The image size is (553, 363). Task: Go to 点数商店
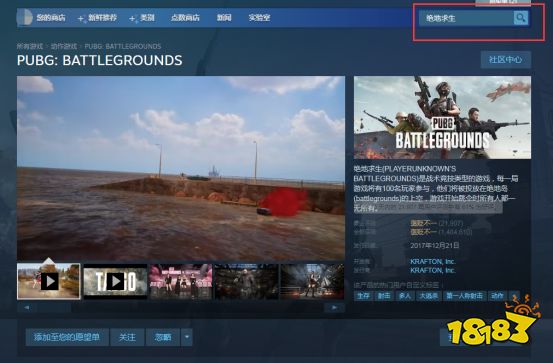[185, 18]
